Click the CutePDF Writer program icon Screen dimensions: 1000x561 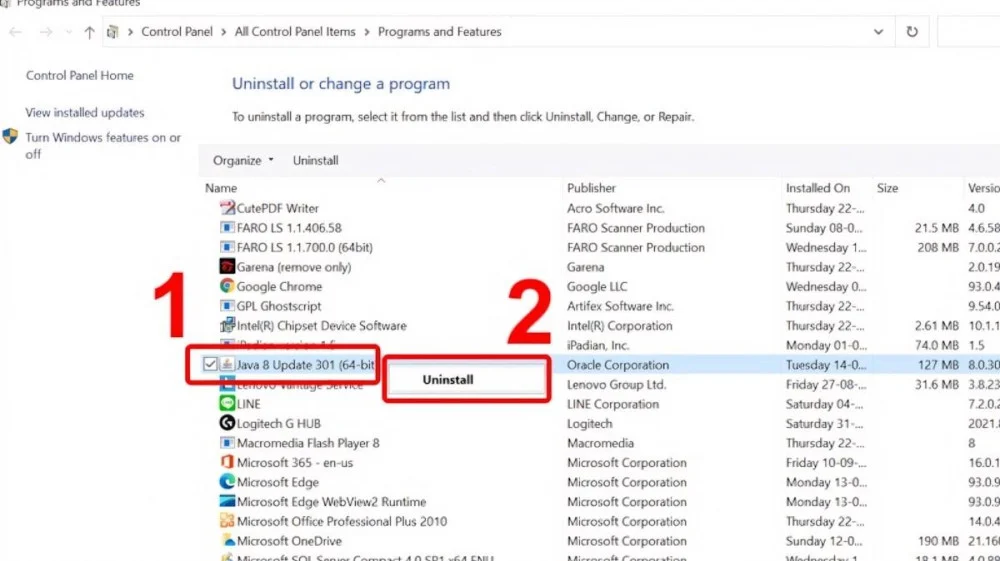click(227, 208)
